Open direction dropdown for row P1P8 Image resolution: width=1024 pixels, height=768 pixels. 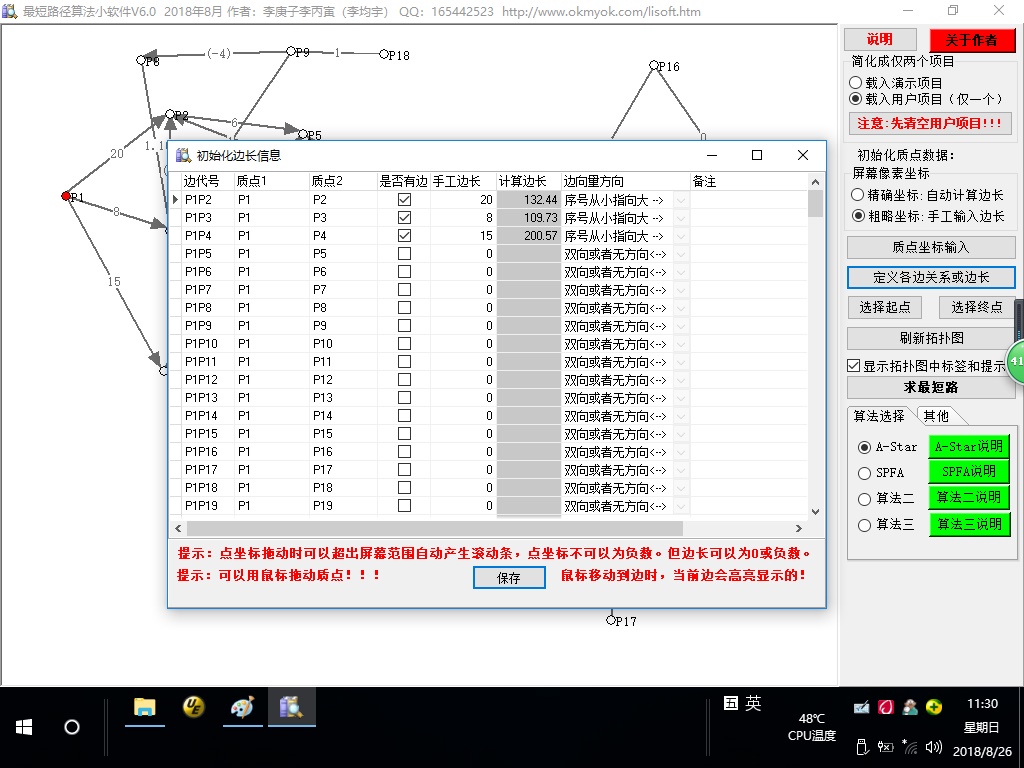click(x=681, y=308)
